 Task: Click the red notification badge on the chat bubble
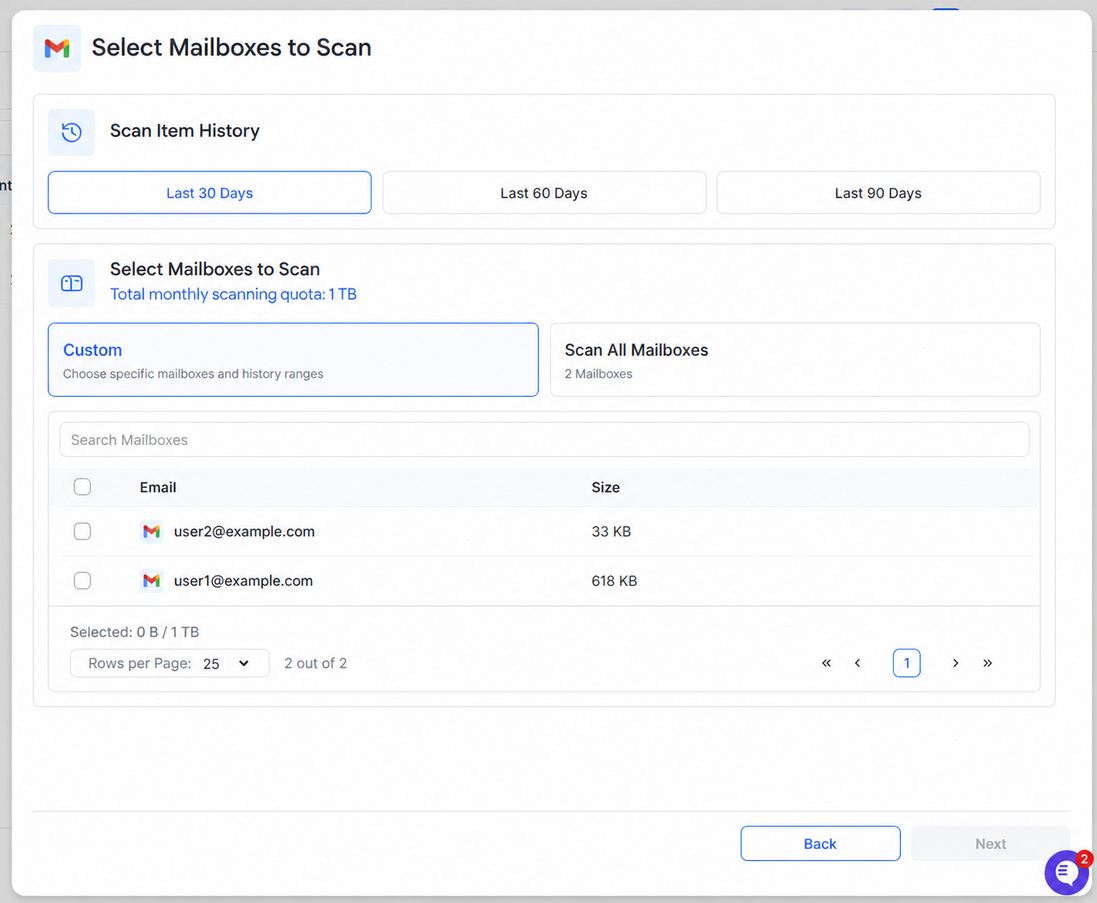click(x=1084, y=858)
